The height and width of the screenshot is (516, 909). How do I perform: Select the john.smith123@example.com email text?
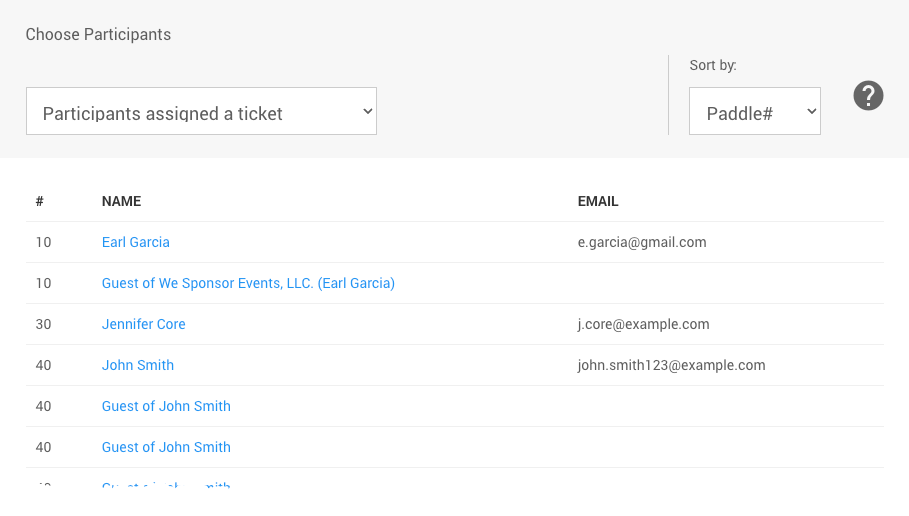(x=671, y=365)
